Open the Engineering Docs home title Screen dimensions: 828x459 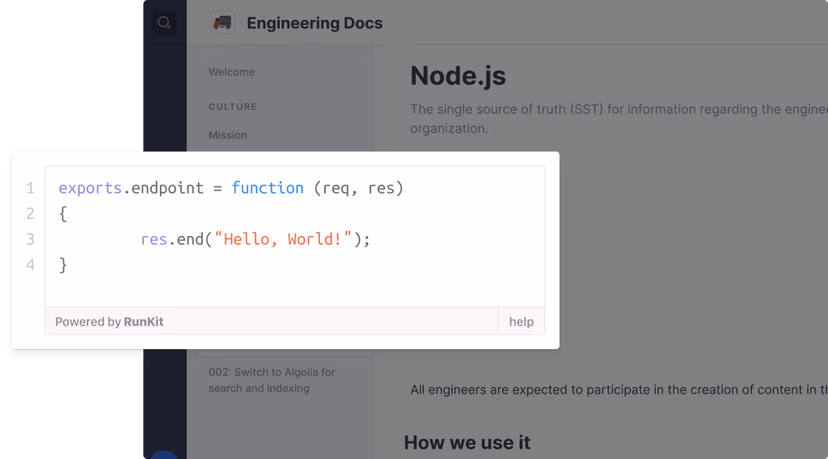(x=314, y=23)
